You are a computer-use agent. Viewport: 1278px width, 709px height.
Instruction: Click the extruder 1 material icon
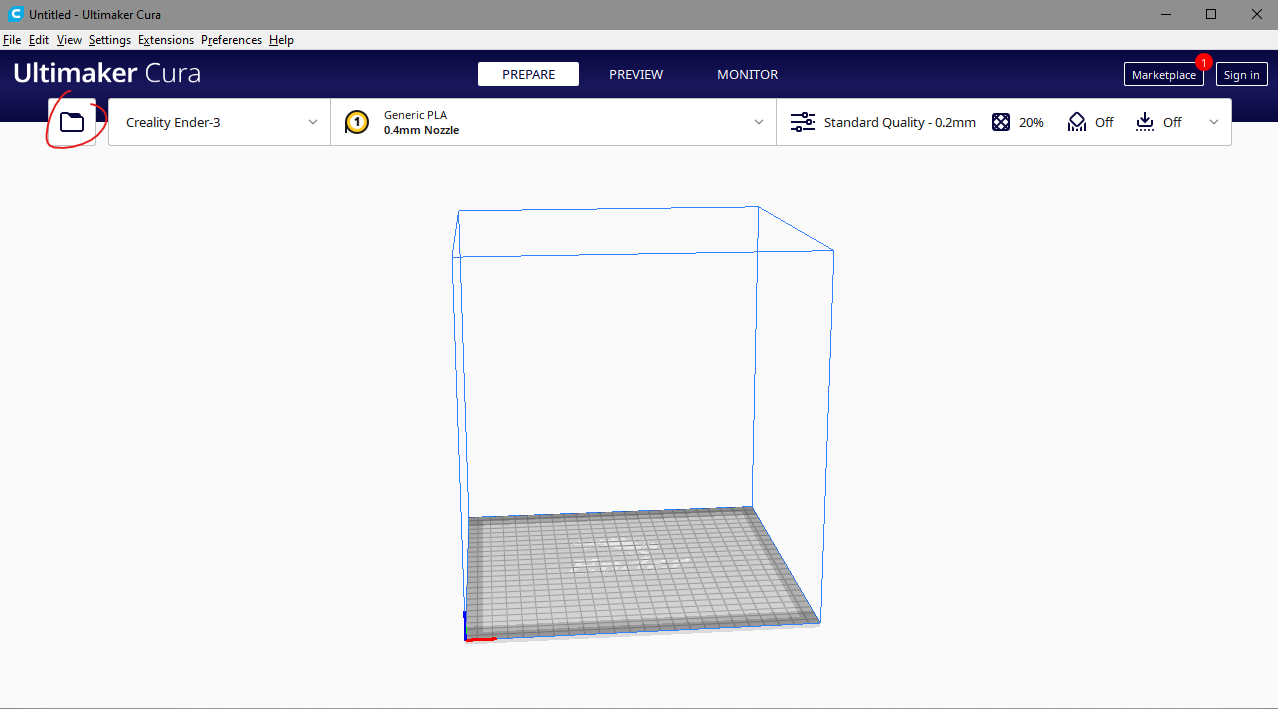tap(357, 122)
